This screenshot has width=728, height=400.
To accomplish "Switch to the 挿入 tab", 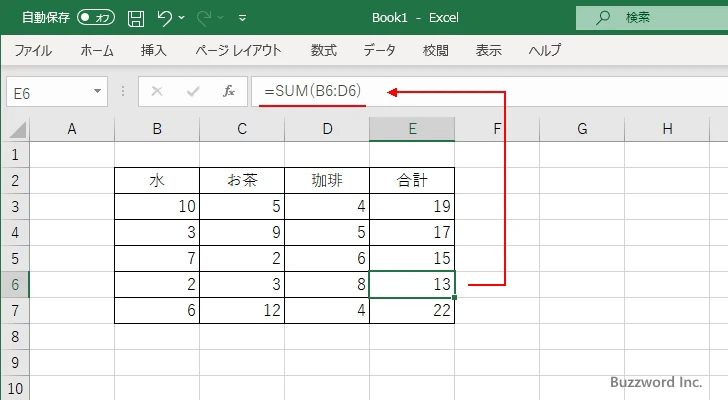I will (154, 50).
